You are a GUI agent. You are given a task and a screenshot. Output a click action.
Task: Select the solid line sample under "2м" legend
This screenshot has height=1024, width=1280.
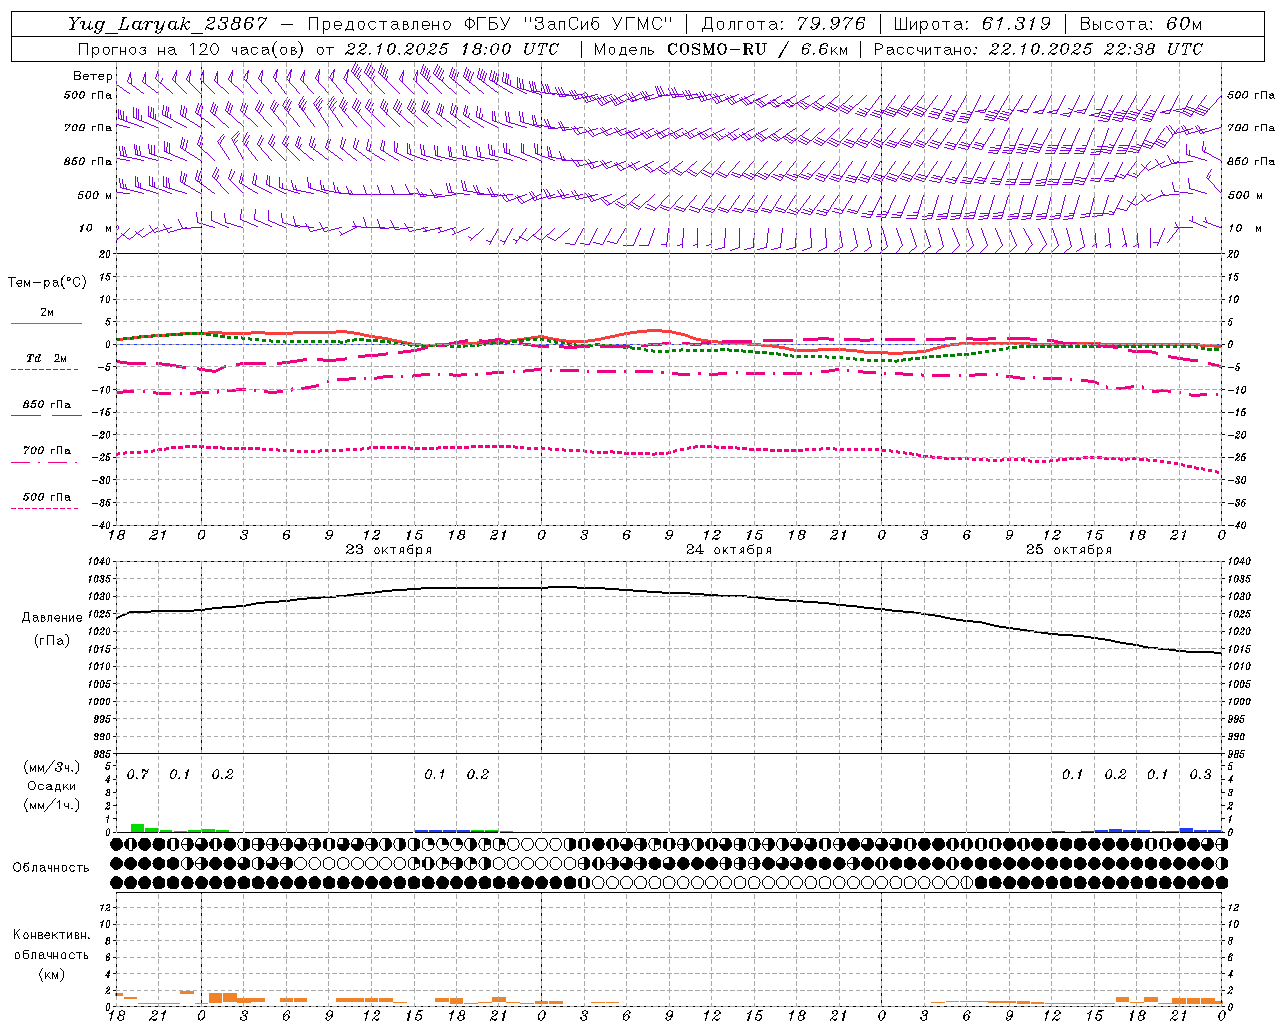click(x=46, y=323)
